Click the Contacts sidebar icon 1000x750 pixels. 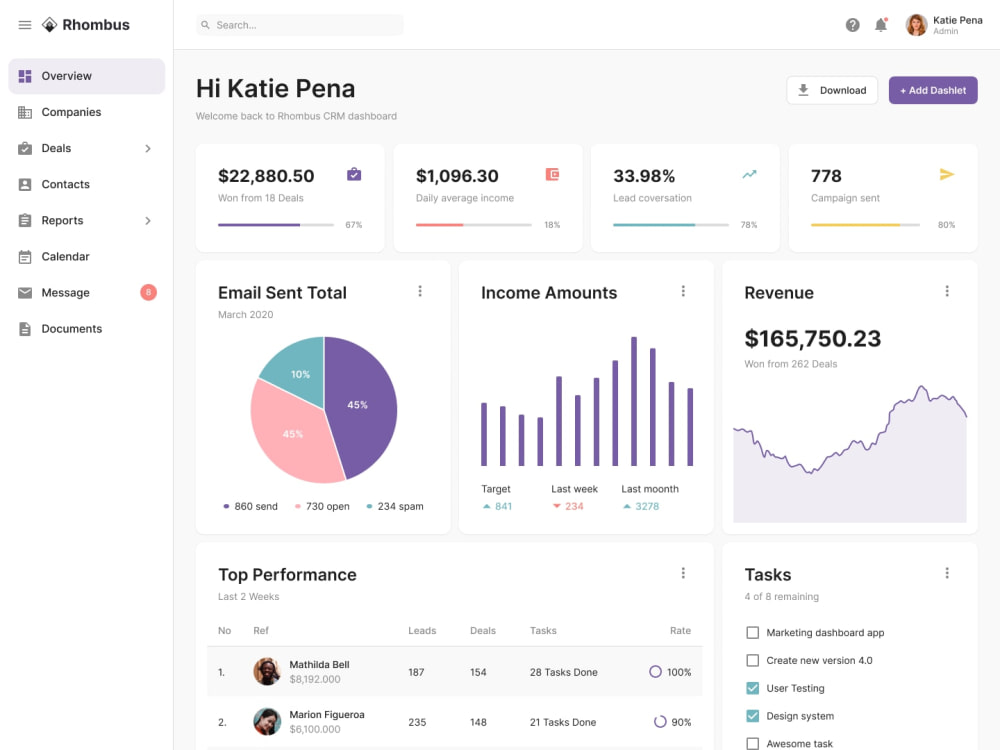(x=25, y=184)
